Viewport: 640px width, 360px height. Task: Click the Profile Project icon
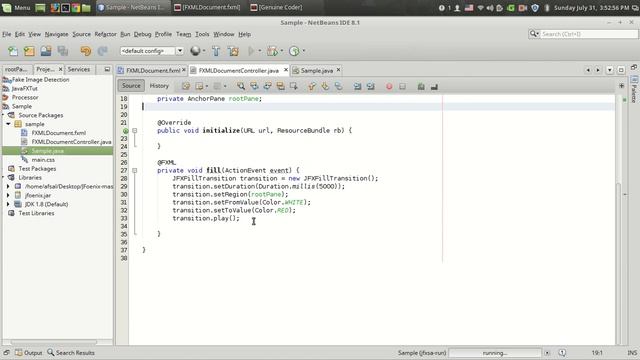(x=294, y=51)
